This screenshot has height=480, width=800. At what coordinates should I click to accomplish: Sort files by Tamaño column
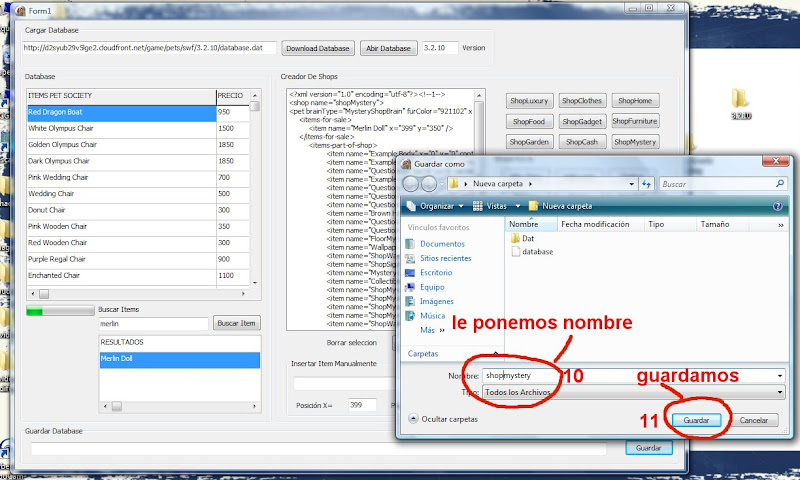(721, 224)
